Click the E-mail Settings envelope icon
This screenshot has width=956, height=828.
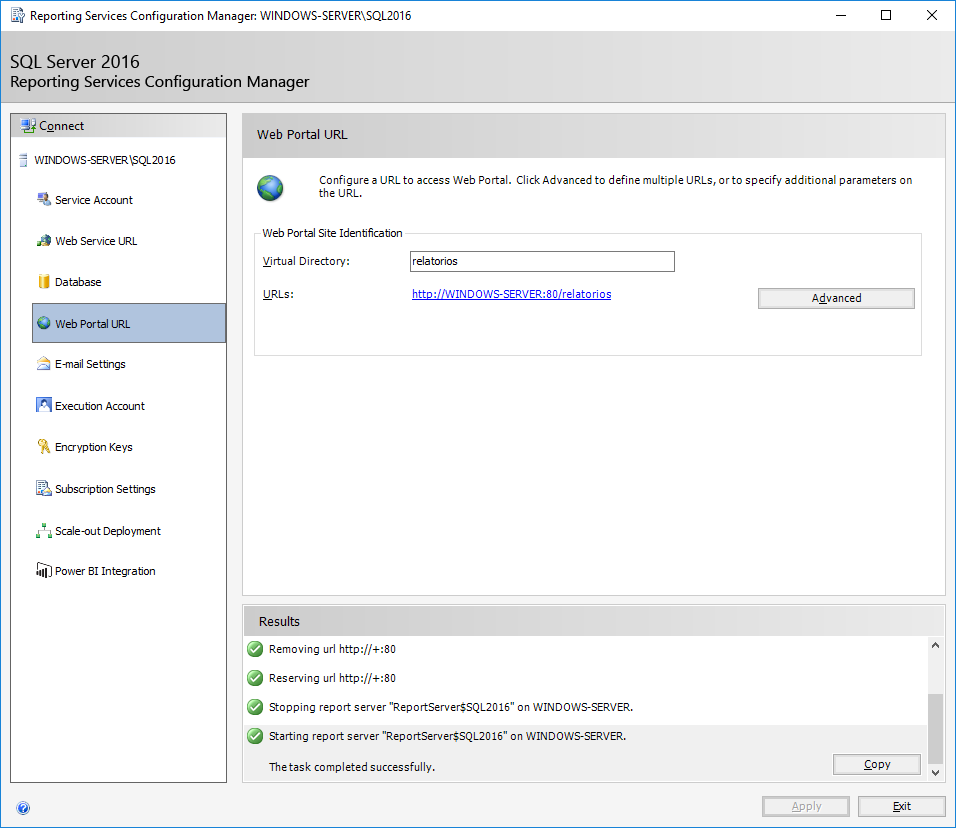point(44,363)
